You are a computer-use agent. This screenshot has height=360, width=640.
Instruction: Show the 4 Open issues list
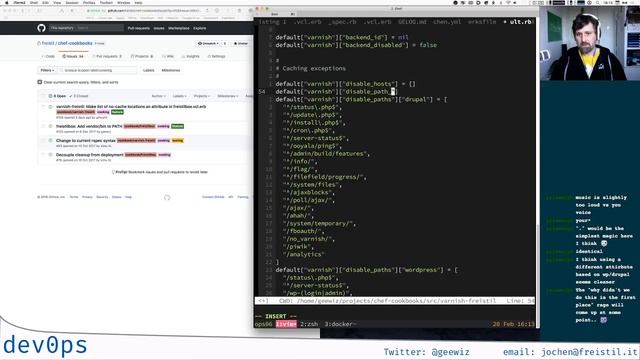click(57, 96)
